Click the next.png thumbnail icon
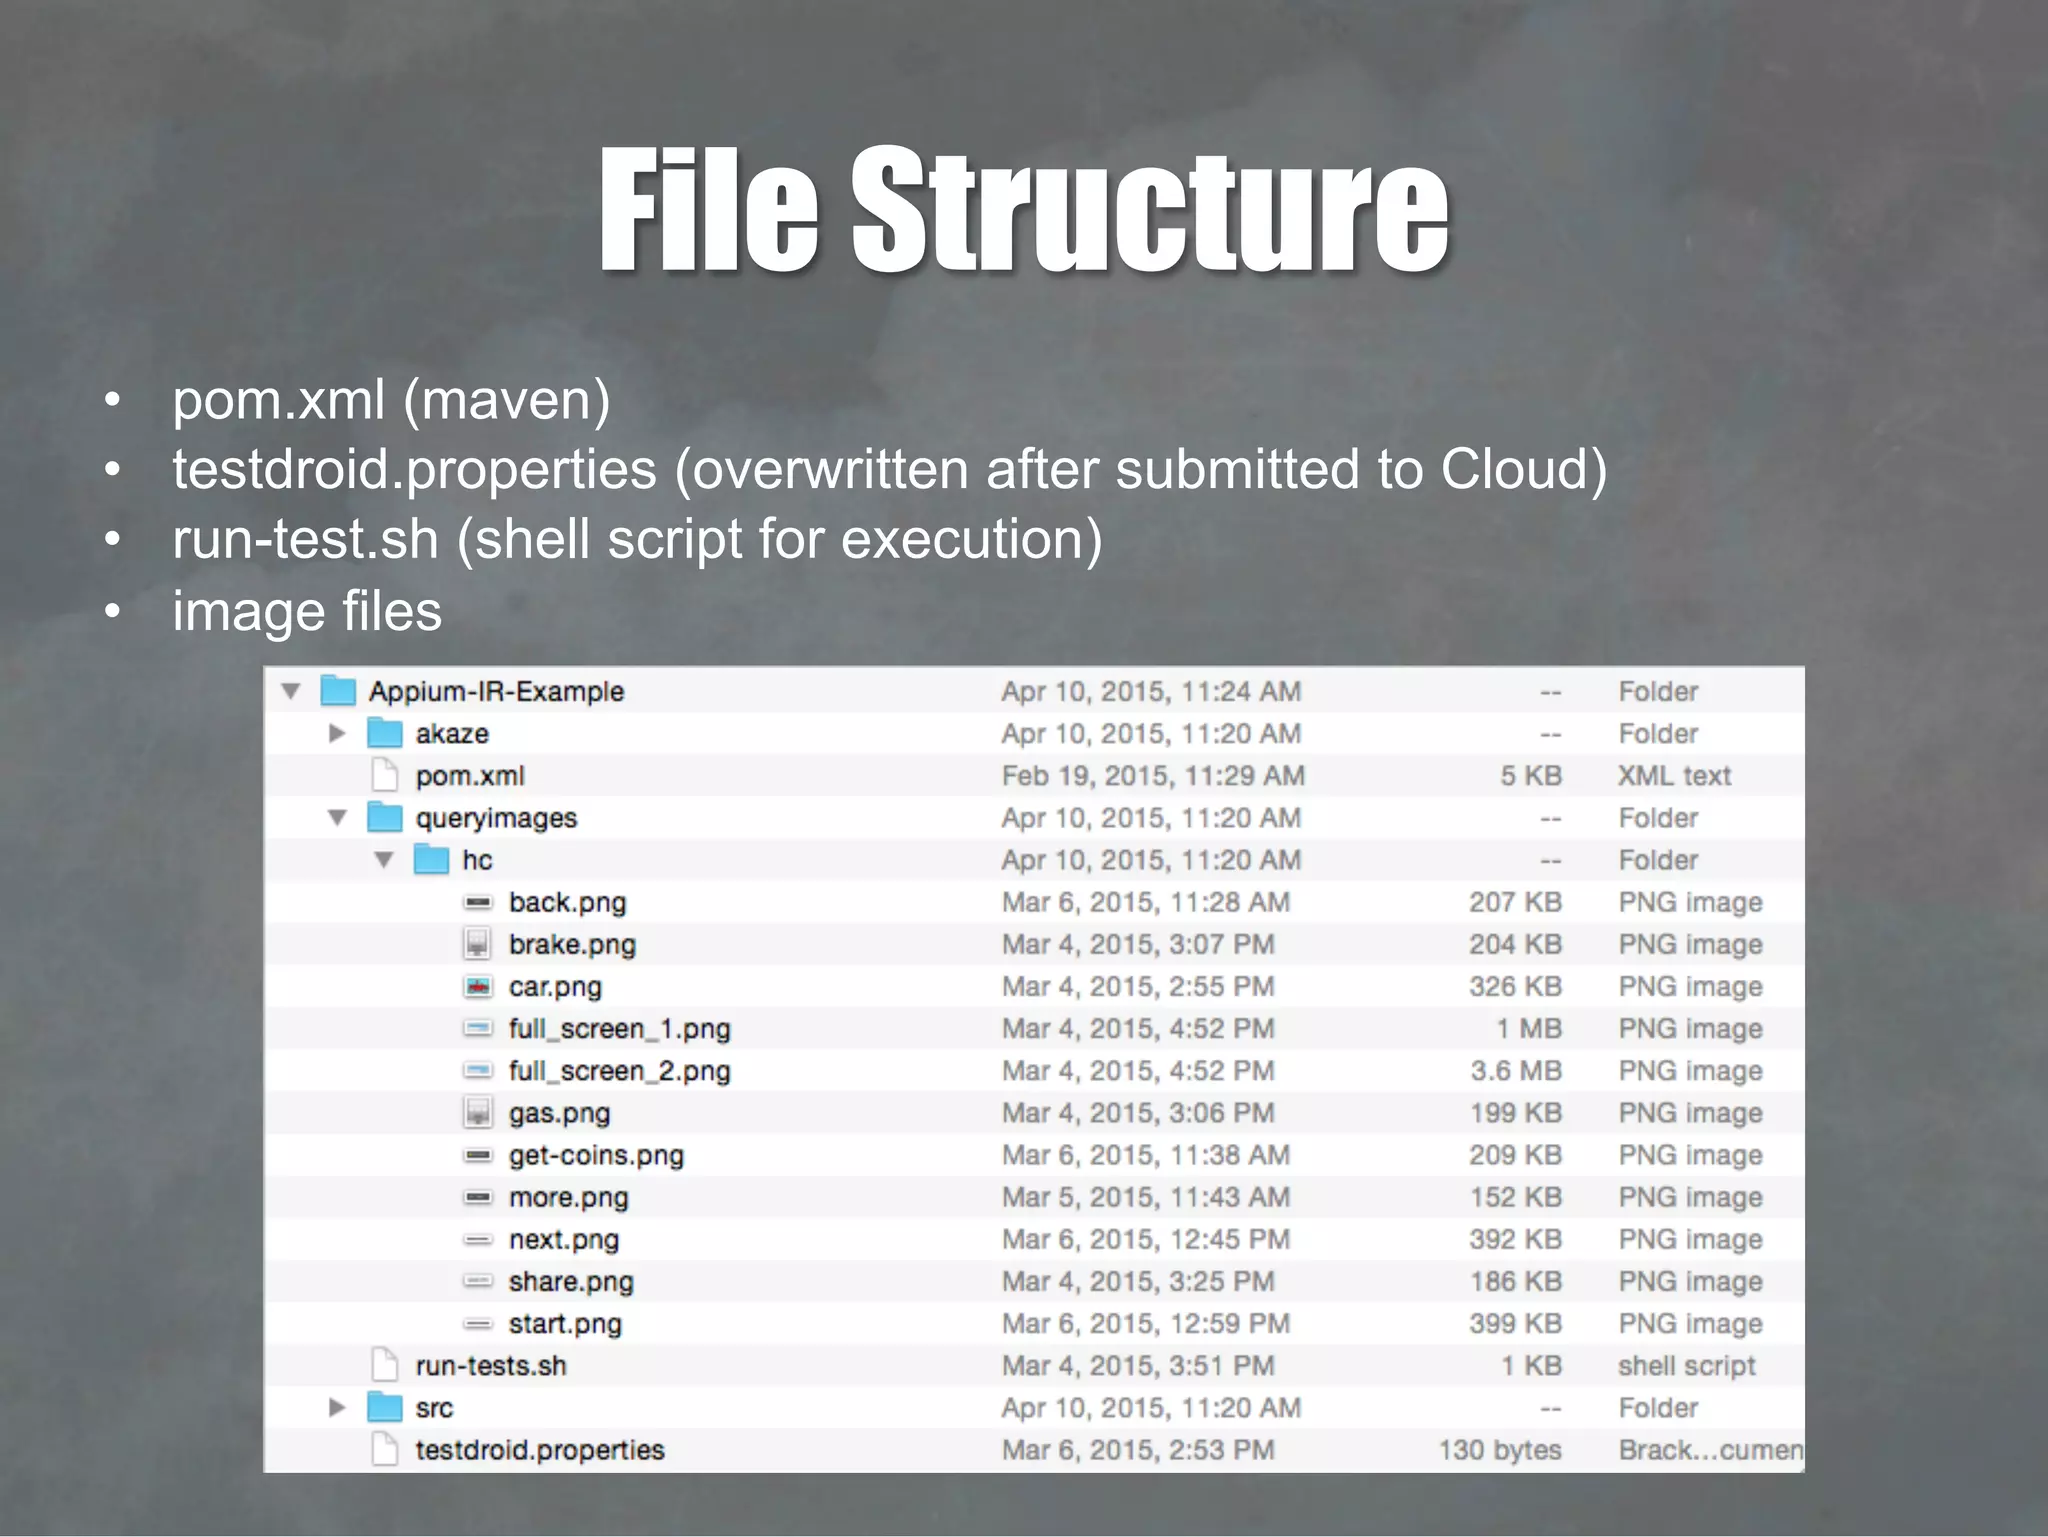Image resolution: width=2048 pixels, height=1537 pixels. pyautogui.click(x=478, y=1239)
